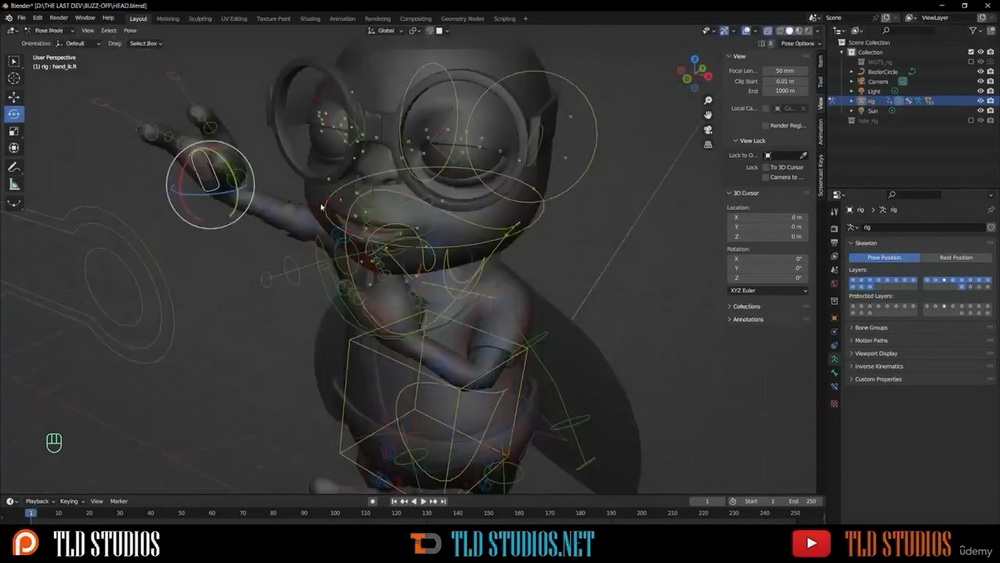Expand the Bone Groups panel
The height and width of the screenshot is (563, 1000).
click(871, 328)
